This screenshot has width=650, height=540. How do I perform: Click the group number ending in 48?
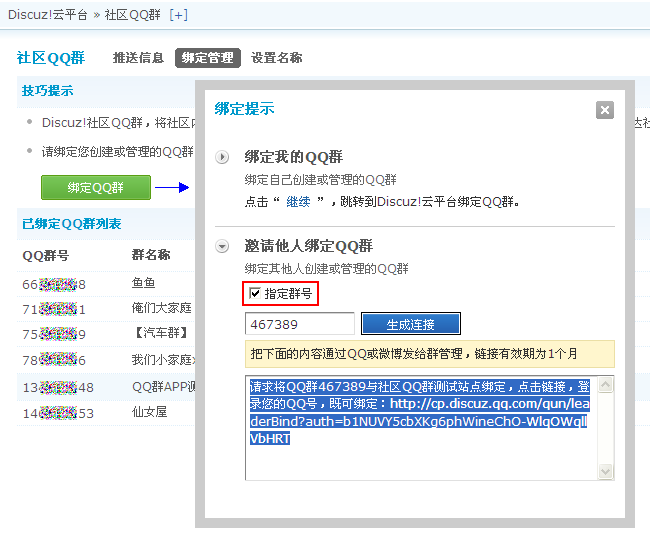tap(58, 387)
